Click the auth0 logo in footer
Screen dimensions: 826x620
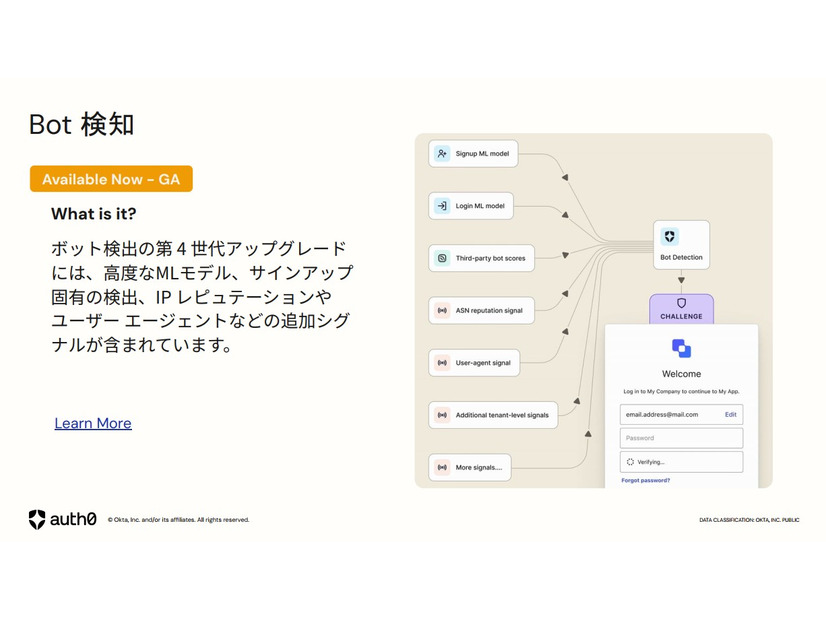pos(60,519)
